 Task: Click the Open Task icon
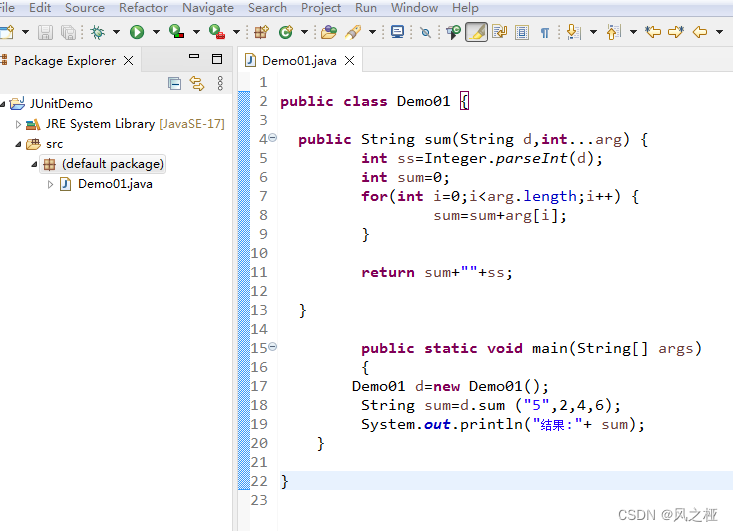coord(453,32)
